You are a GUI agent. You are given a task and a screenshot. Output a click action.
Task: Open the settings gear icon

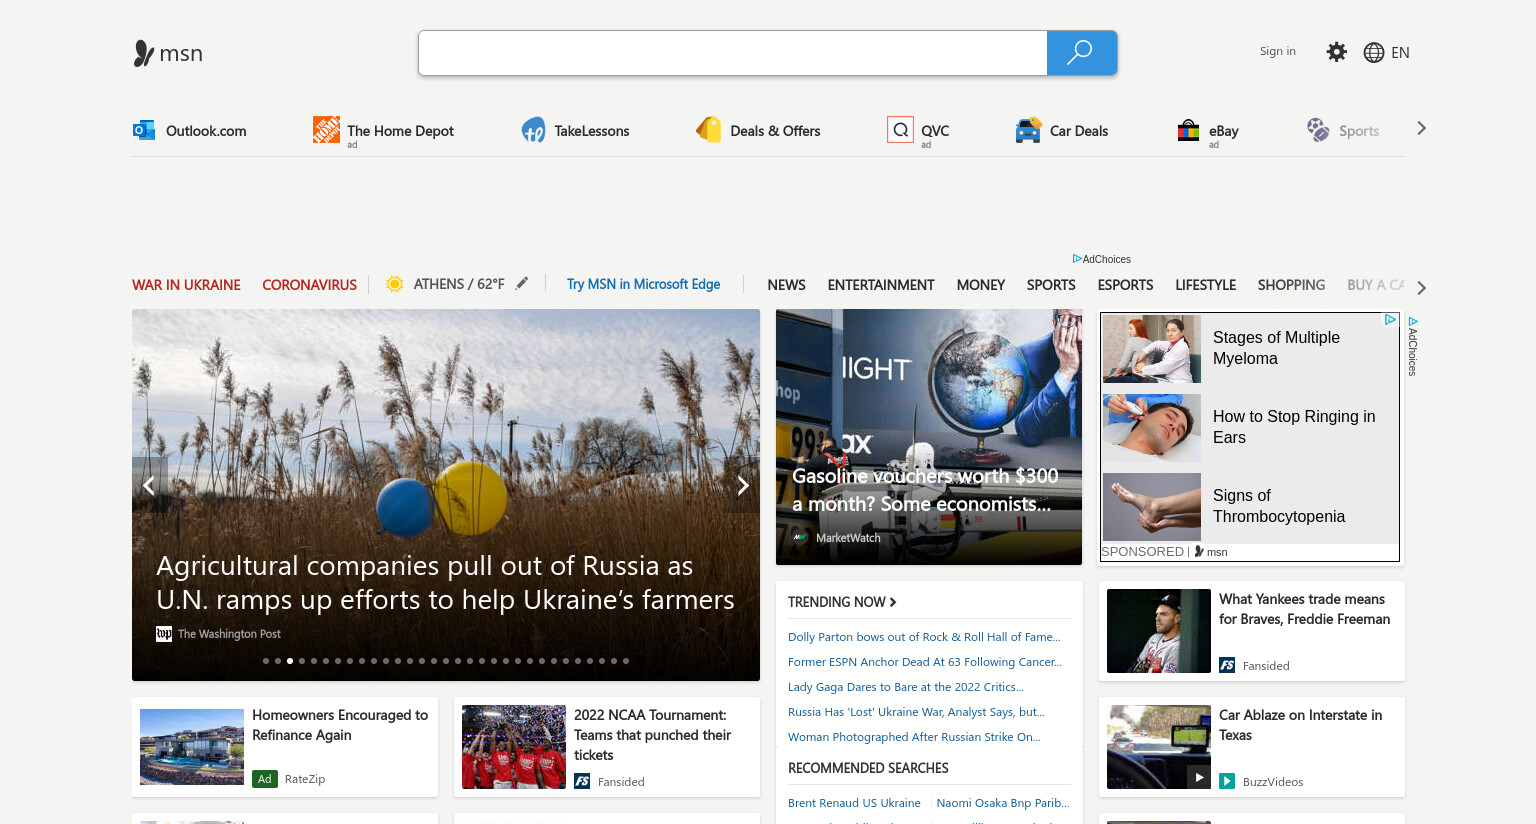1336,52
